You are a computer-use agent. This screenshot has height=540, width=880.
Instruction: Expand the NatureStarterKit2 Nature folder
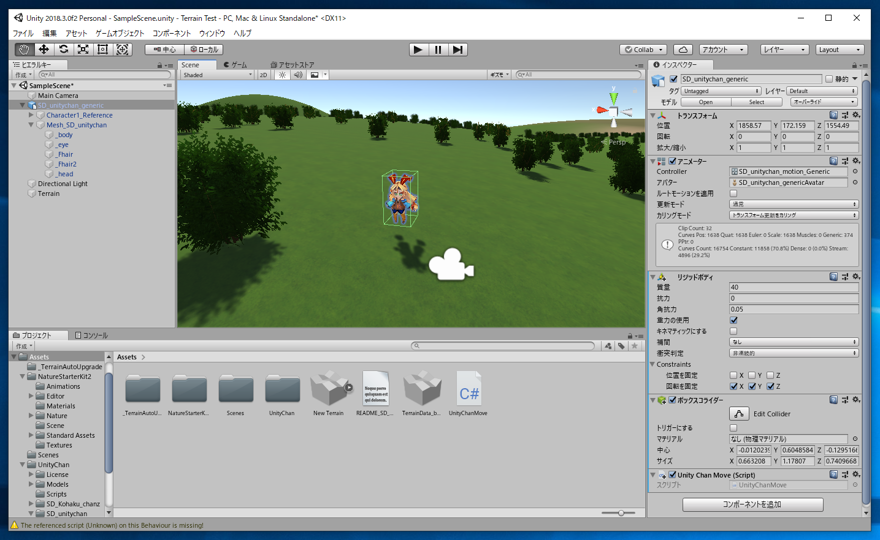pyautogui.click(x=31, y=415)
